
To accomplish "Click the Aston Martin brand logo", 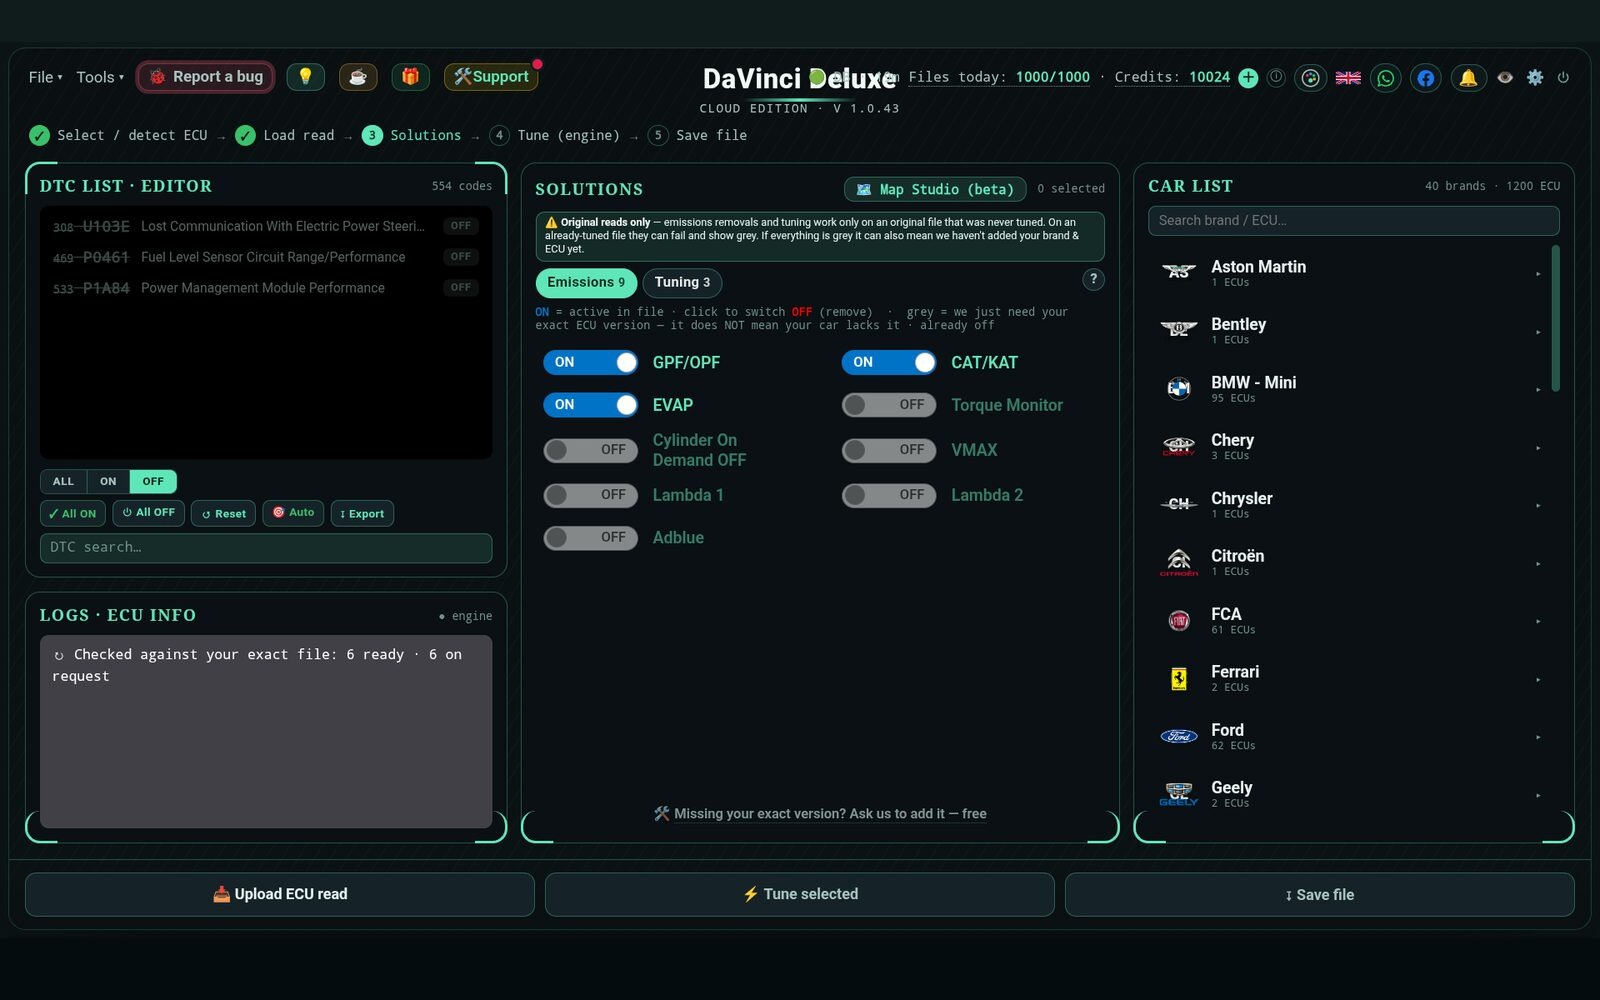I will [1179, 272].
